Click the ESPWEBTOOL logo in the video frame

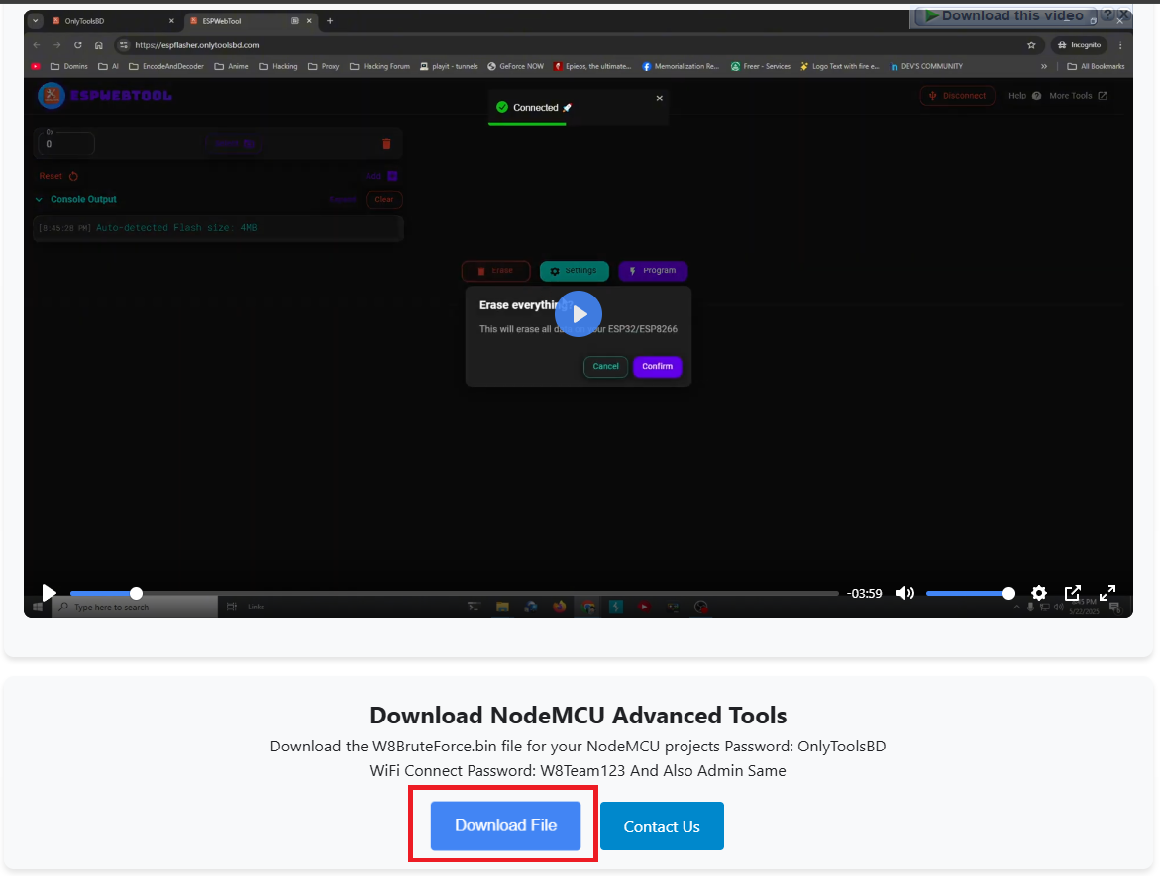point(105,95)
